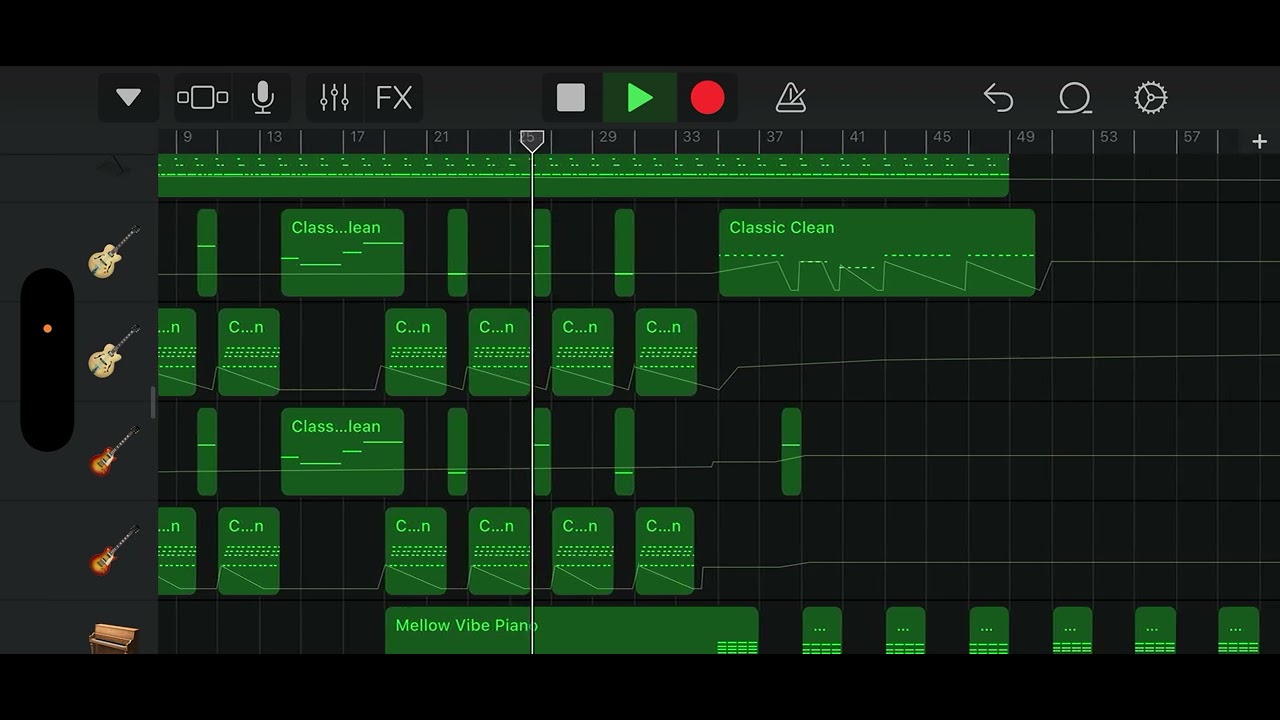1280x720 pixels.
Task: Tap the track header scroll handle
Action: click(153, 403)
